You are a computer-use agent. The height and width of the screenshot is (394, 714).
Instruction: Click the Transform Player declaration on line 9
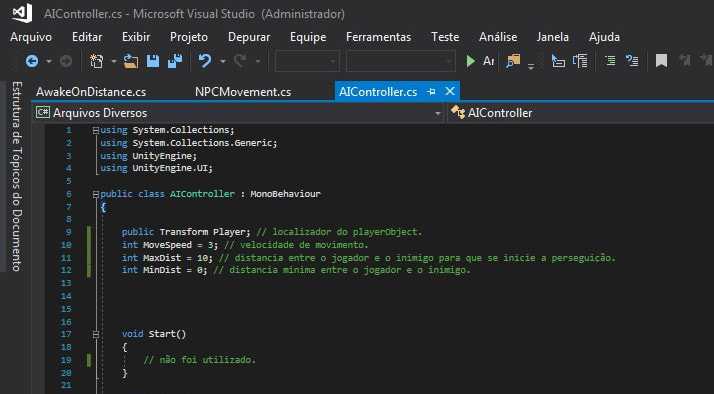pyautogui.click(x=186, y=232)
